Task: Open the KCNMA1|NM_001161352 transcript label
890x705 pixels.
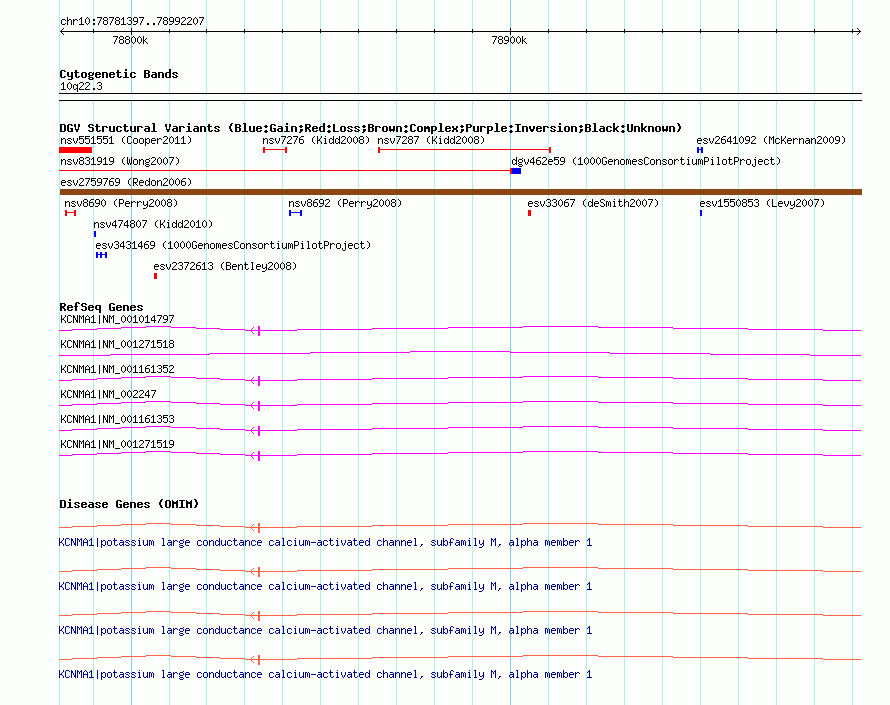Action: pos(117,370)
